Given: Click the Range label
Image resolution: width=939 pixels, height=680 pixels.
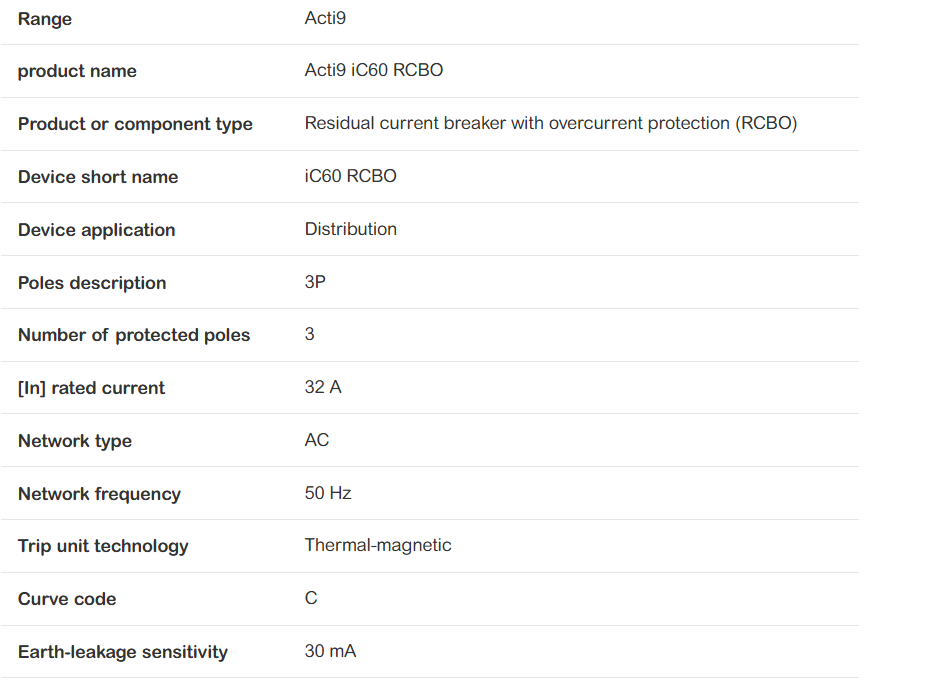Looking at the screenshot, I should tap(45, 19).
